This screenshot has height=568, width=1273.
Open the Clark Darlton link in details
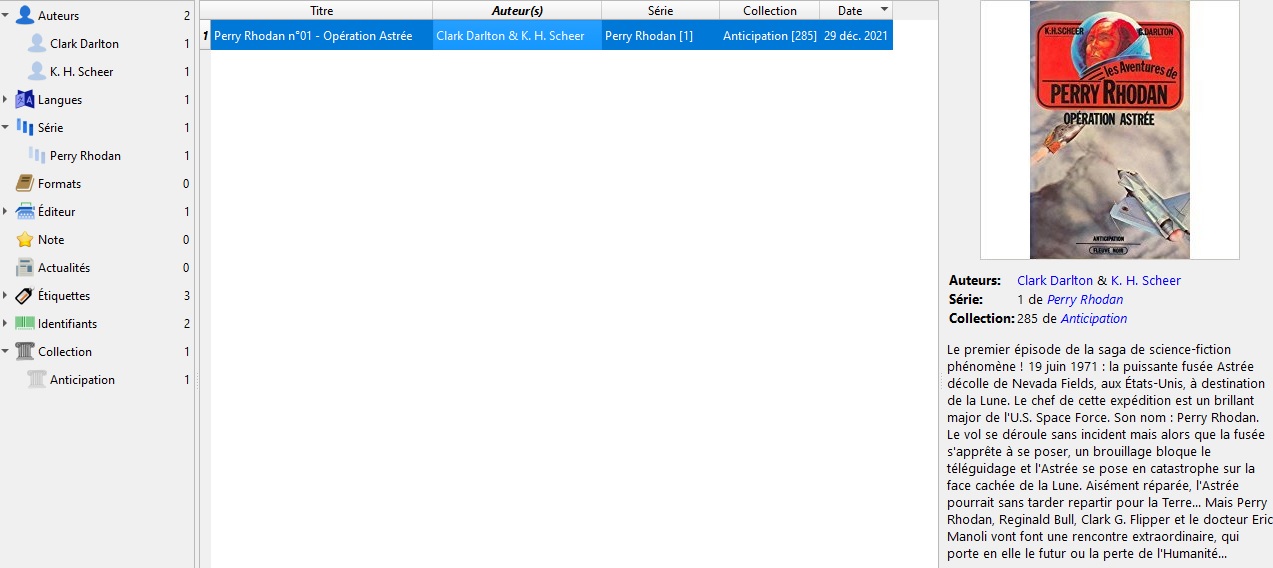pos(1055,281)
